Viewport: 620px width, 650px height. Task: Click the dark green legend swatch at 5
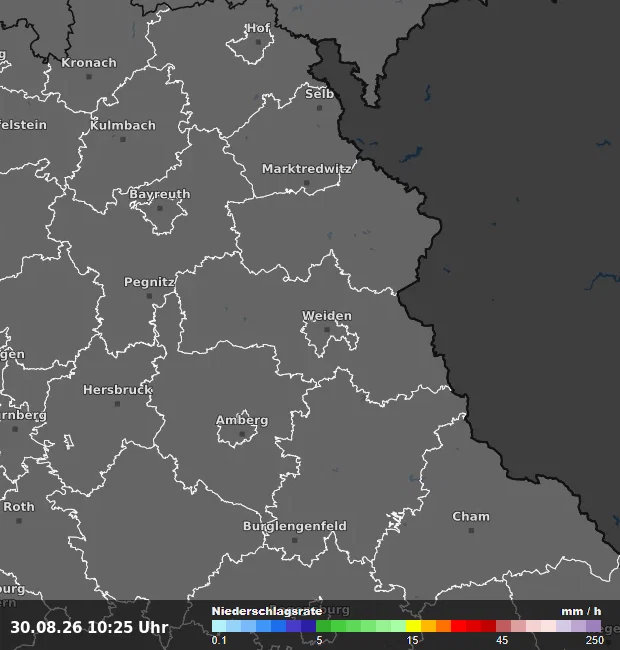click(x=324, y=626)
